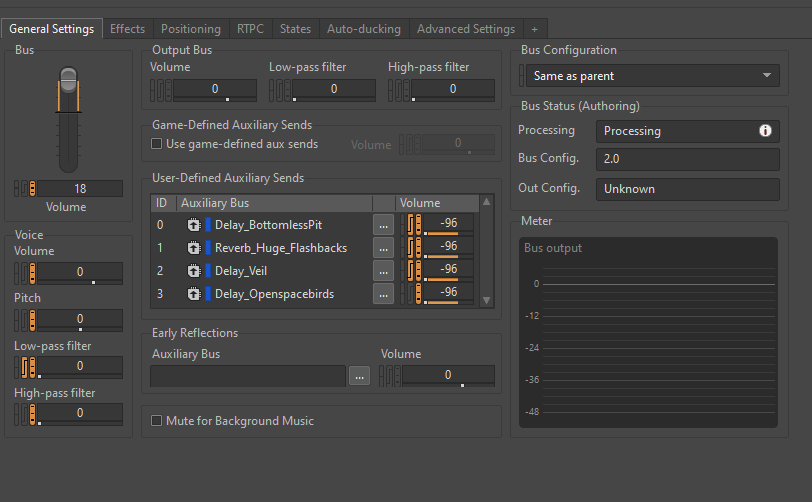812x502 pixels.
Task: Click the Output Bus Low-pass filter value
Action: click(x=334, y=89)
